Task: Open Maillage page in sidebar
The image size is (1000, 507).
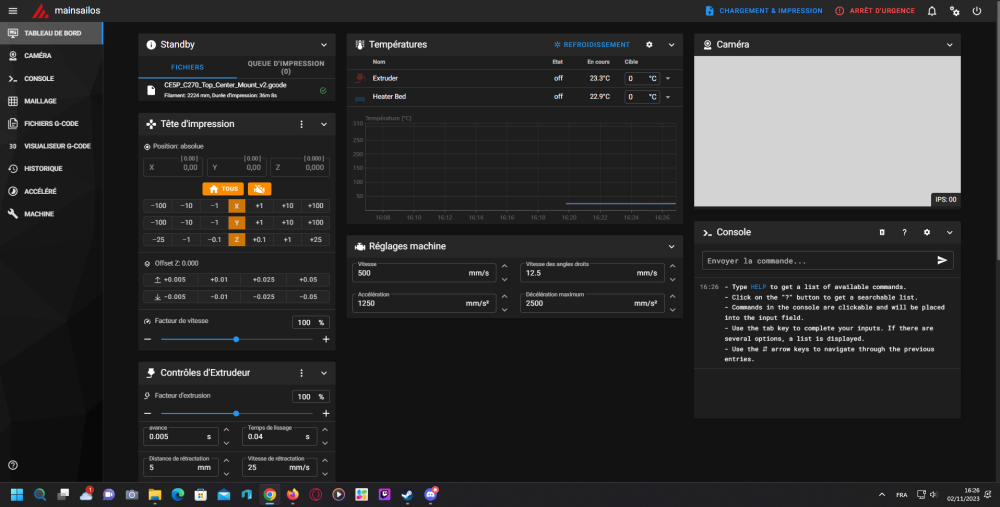Action: coord(51,101)
